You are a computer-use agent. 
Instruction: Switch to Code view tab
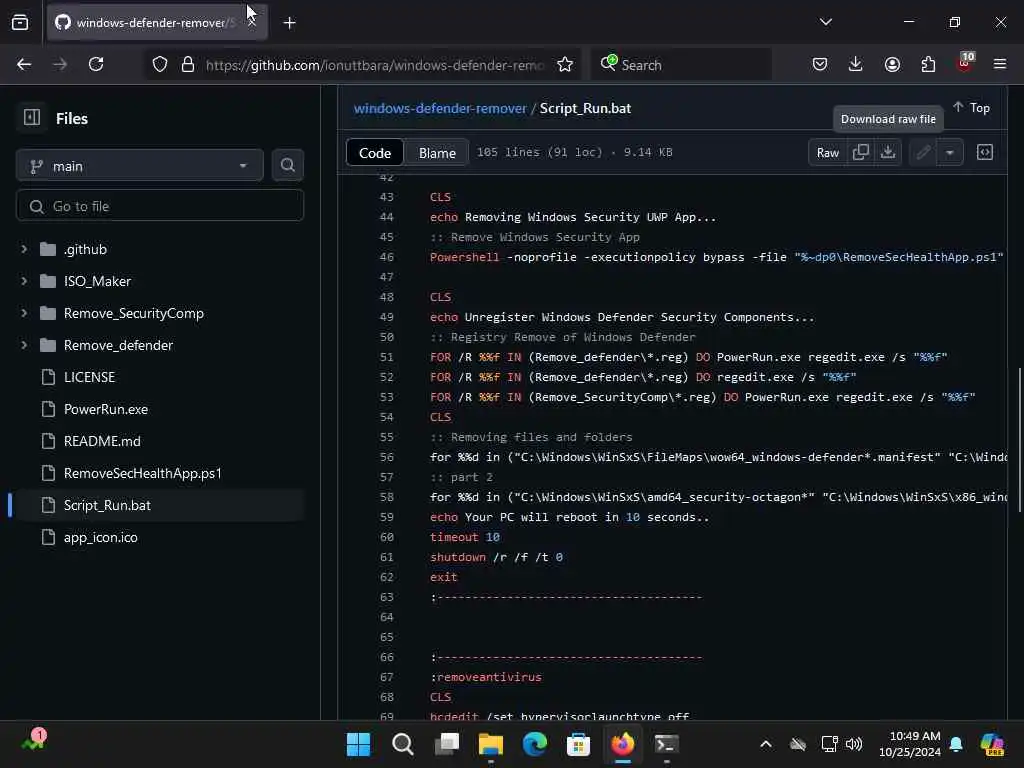pyautogui.click(x=375, y=153)
